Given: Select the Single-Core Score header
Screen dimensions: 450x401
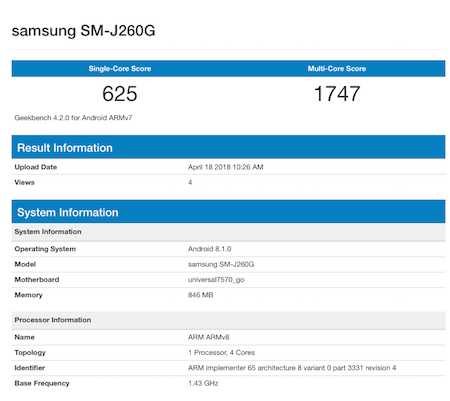Looking at the screenshot, I should click(x=120, y=69).
